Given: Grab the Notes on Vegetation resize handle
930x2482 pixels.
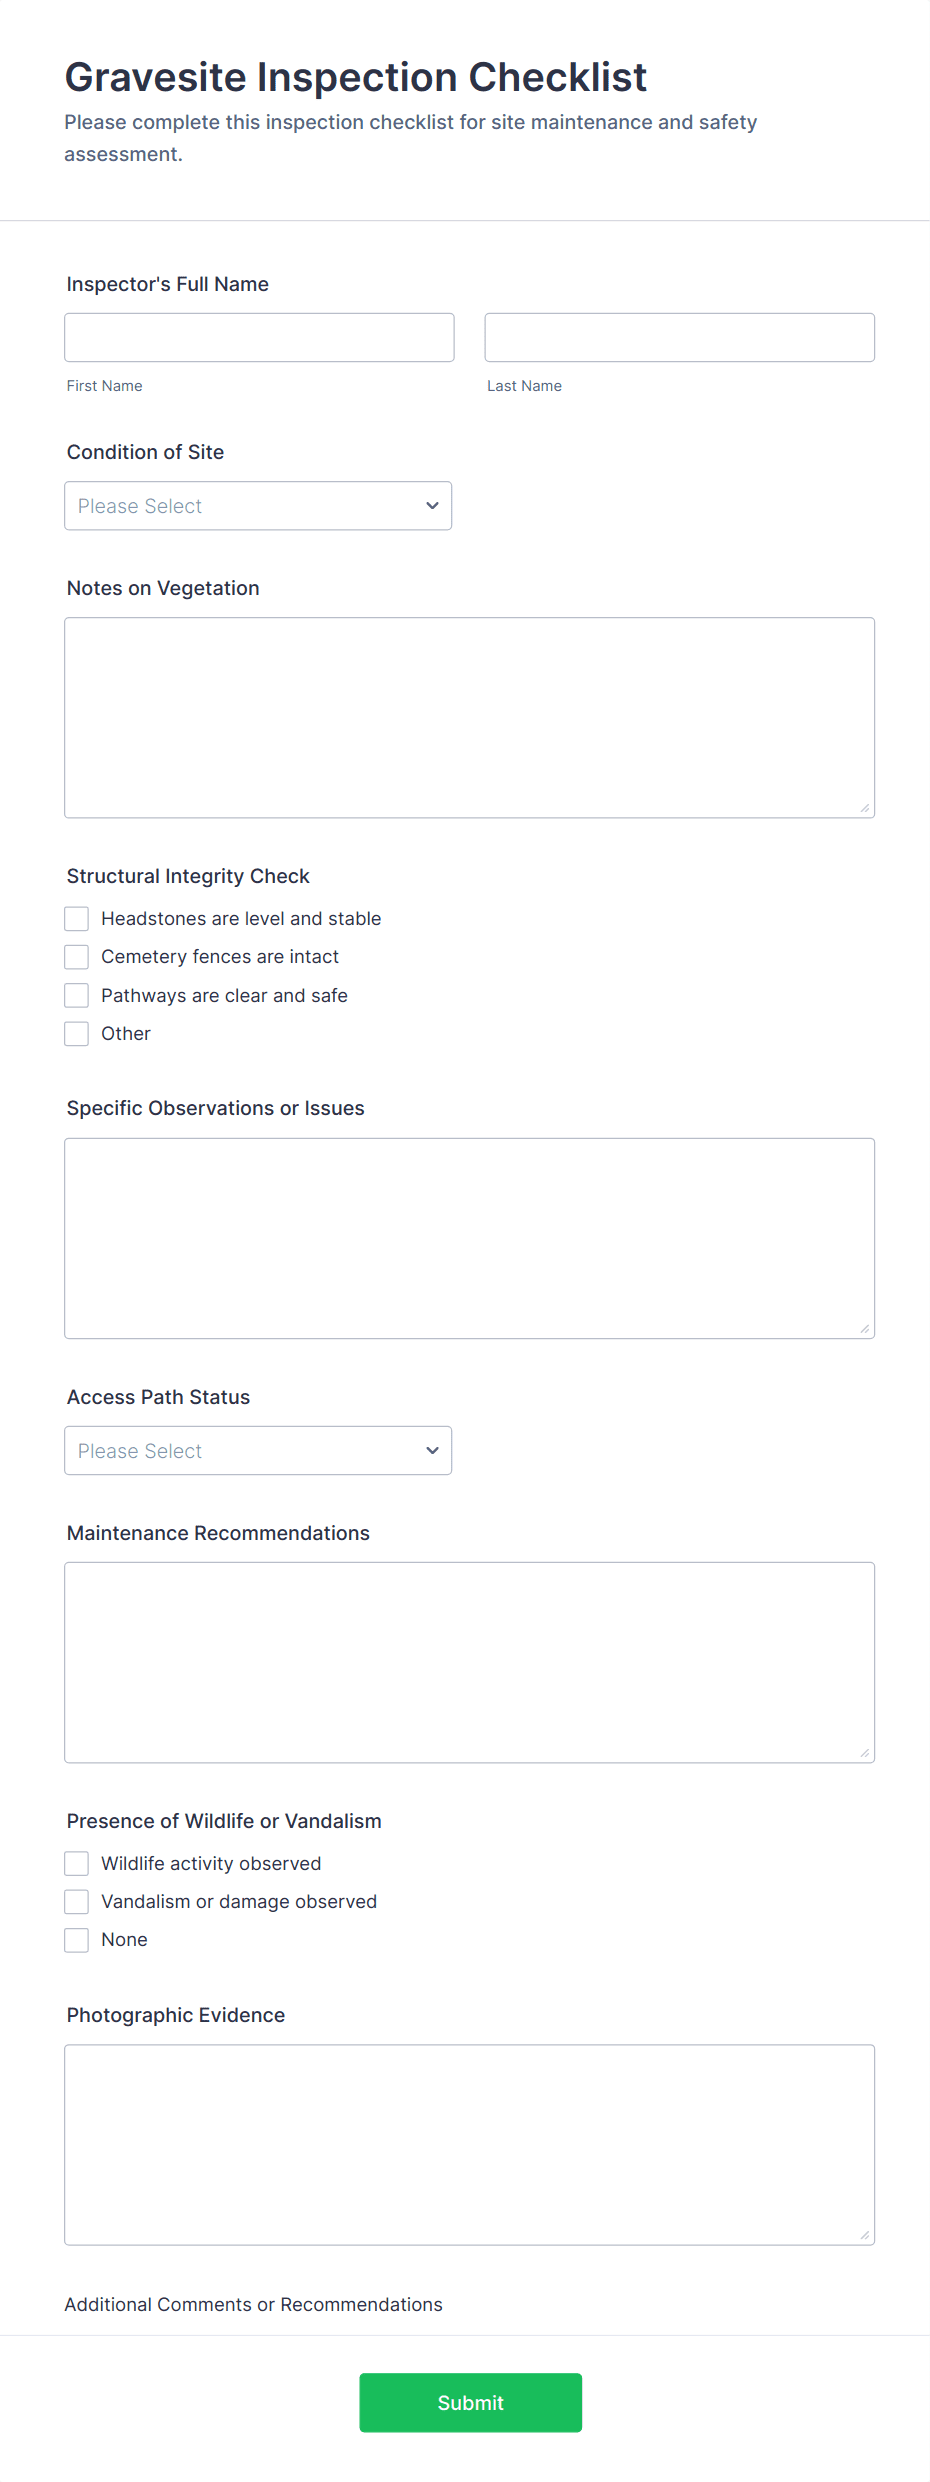Looking at the screenshot, I should tap(865, 808).
